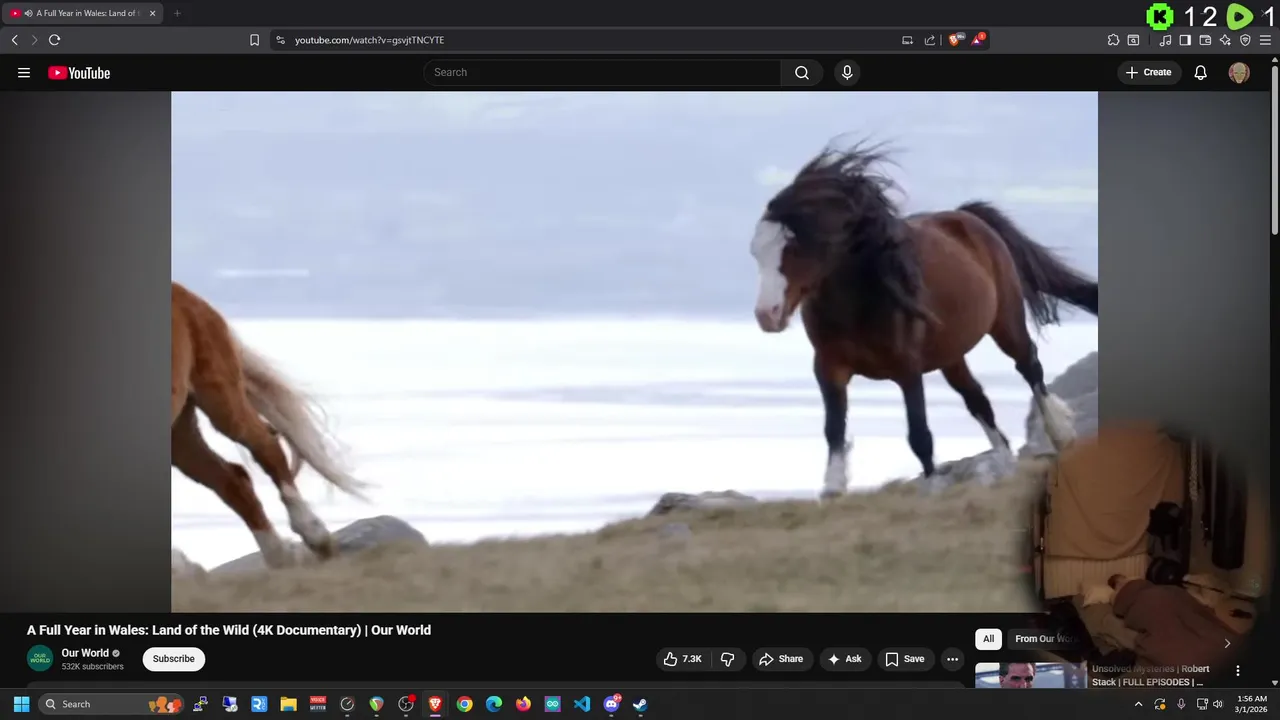Viewport: 1280px width, 720px height.
Task: Open more actions three-dot menu
Action: (953, 659)
